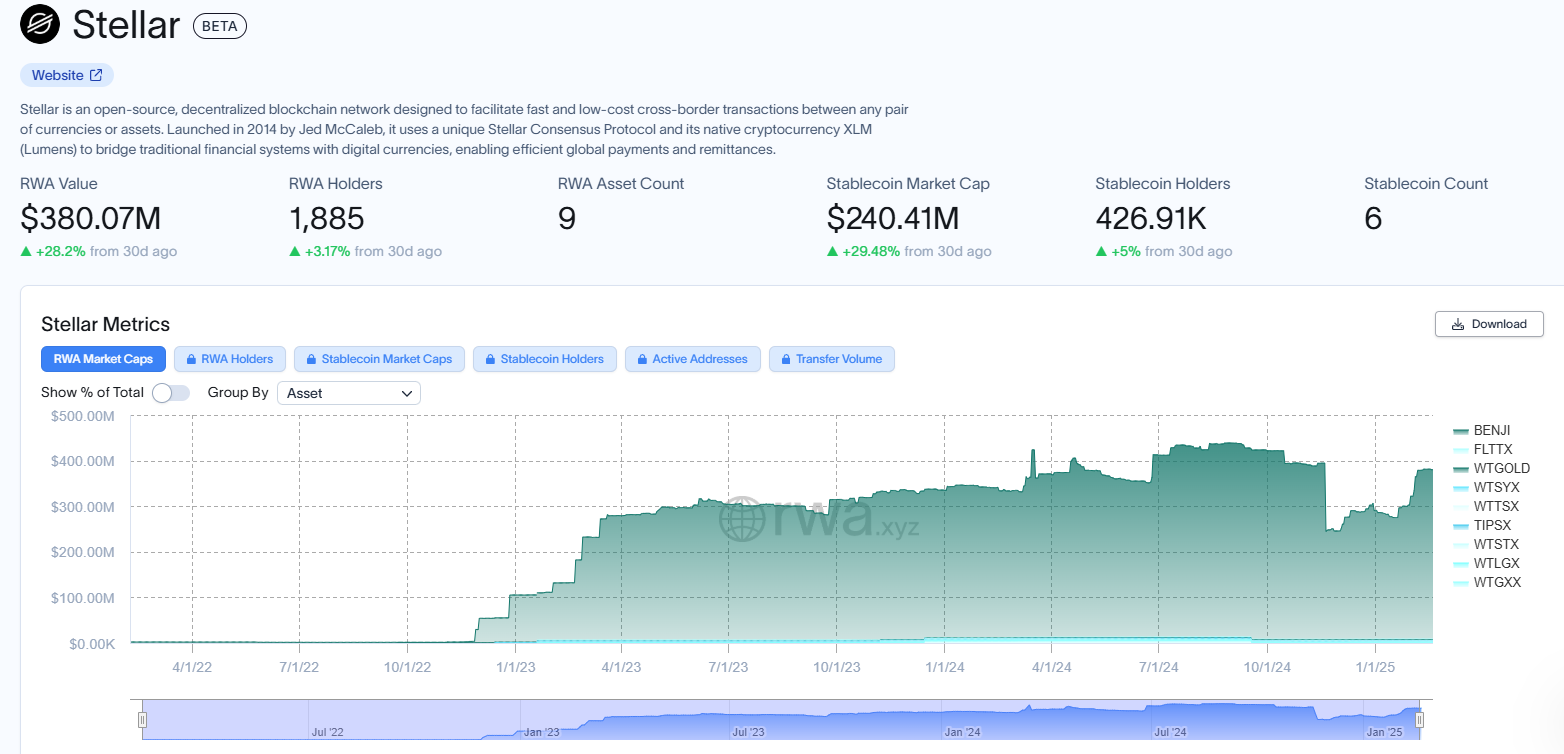Open the Group By Asset dropdown

(x=349, y=393)
